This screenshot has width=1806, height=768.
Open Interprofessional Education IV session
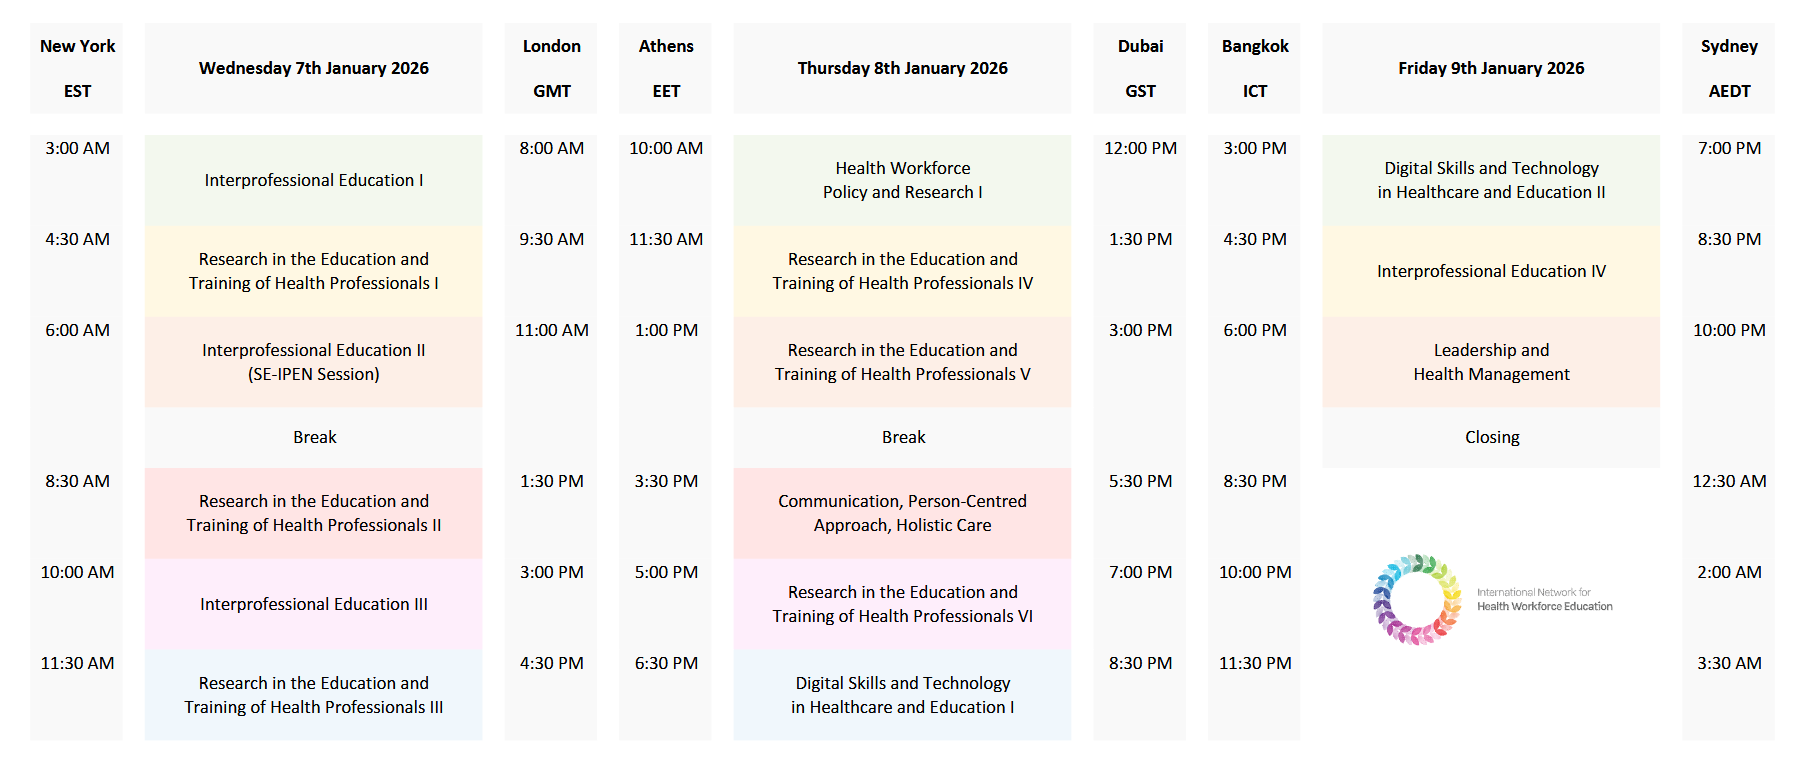pyautogui.click(x=1490, y=271)
